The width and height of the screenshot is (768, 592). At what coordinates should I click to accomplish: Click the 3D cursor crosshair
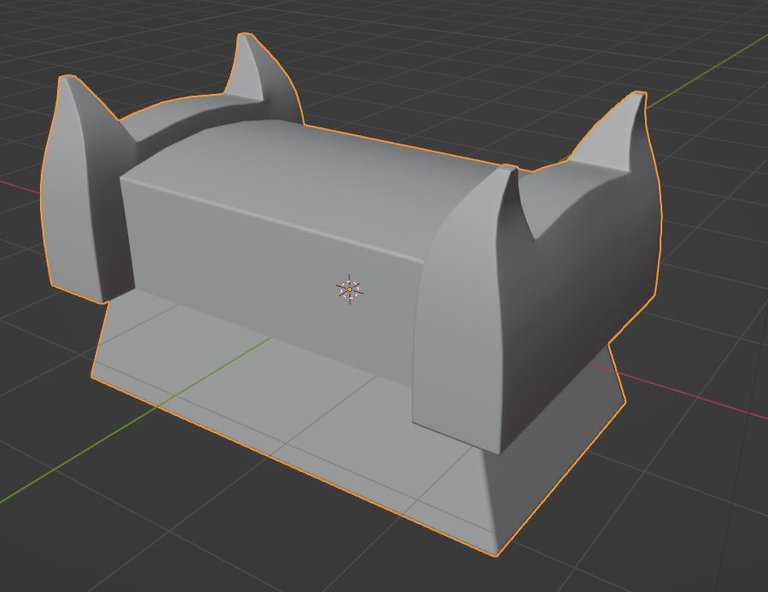pos(350,289)
